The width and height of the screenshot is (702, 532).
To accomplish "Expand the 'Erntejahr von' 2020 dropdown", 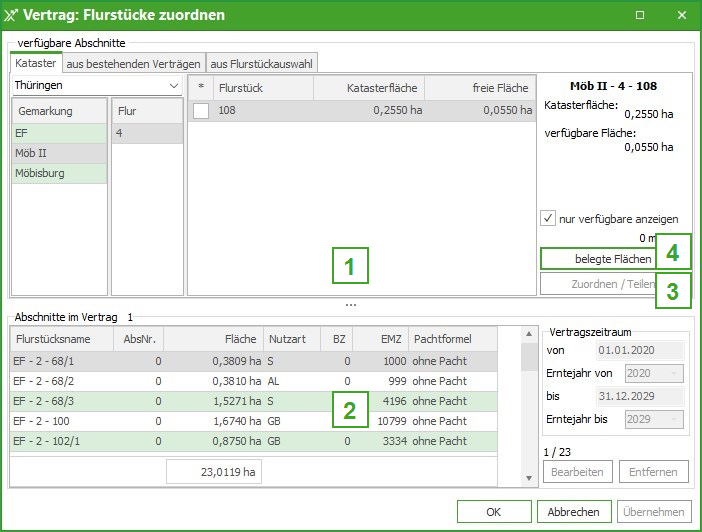I will (x=677, y=373).
